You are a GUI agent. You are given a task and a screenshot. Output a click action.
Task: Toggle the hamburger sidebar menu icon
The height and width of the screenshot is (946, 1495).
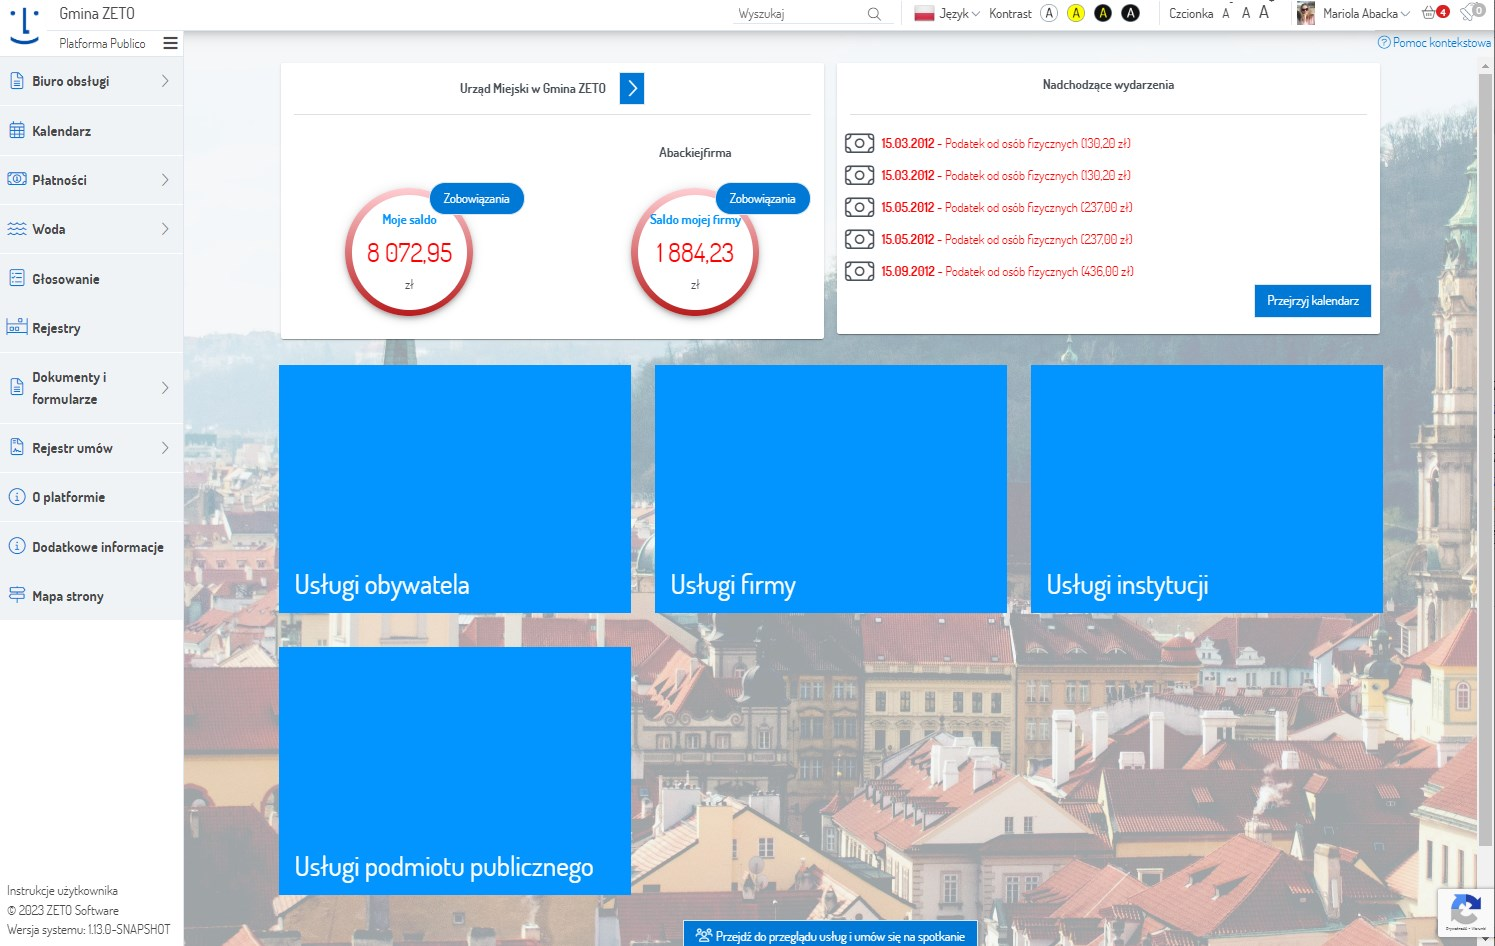coord(171,43)
